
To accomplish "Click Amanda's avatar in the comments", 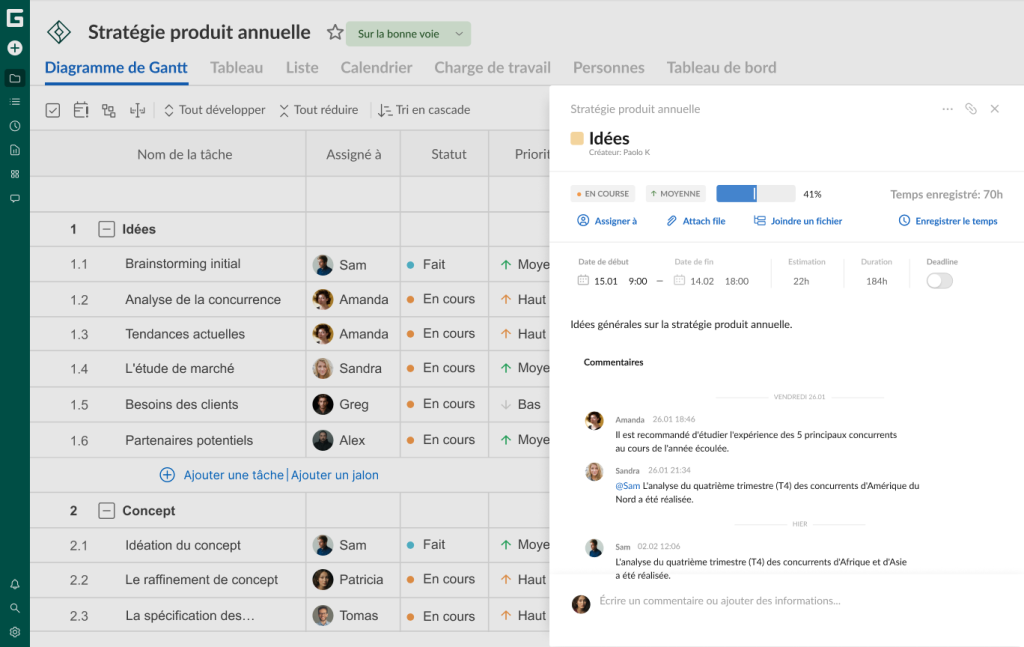I will [x=594, y=420].
